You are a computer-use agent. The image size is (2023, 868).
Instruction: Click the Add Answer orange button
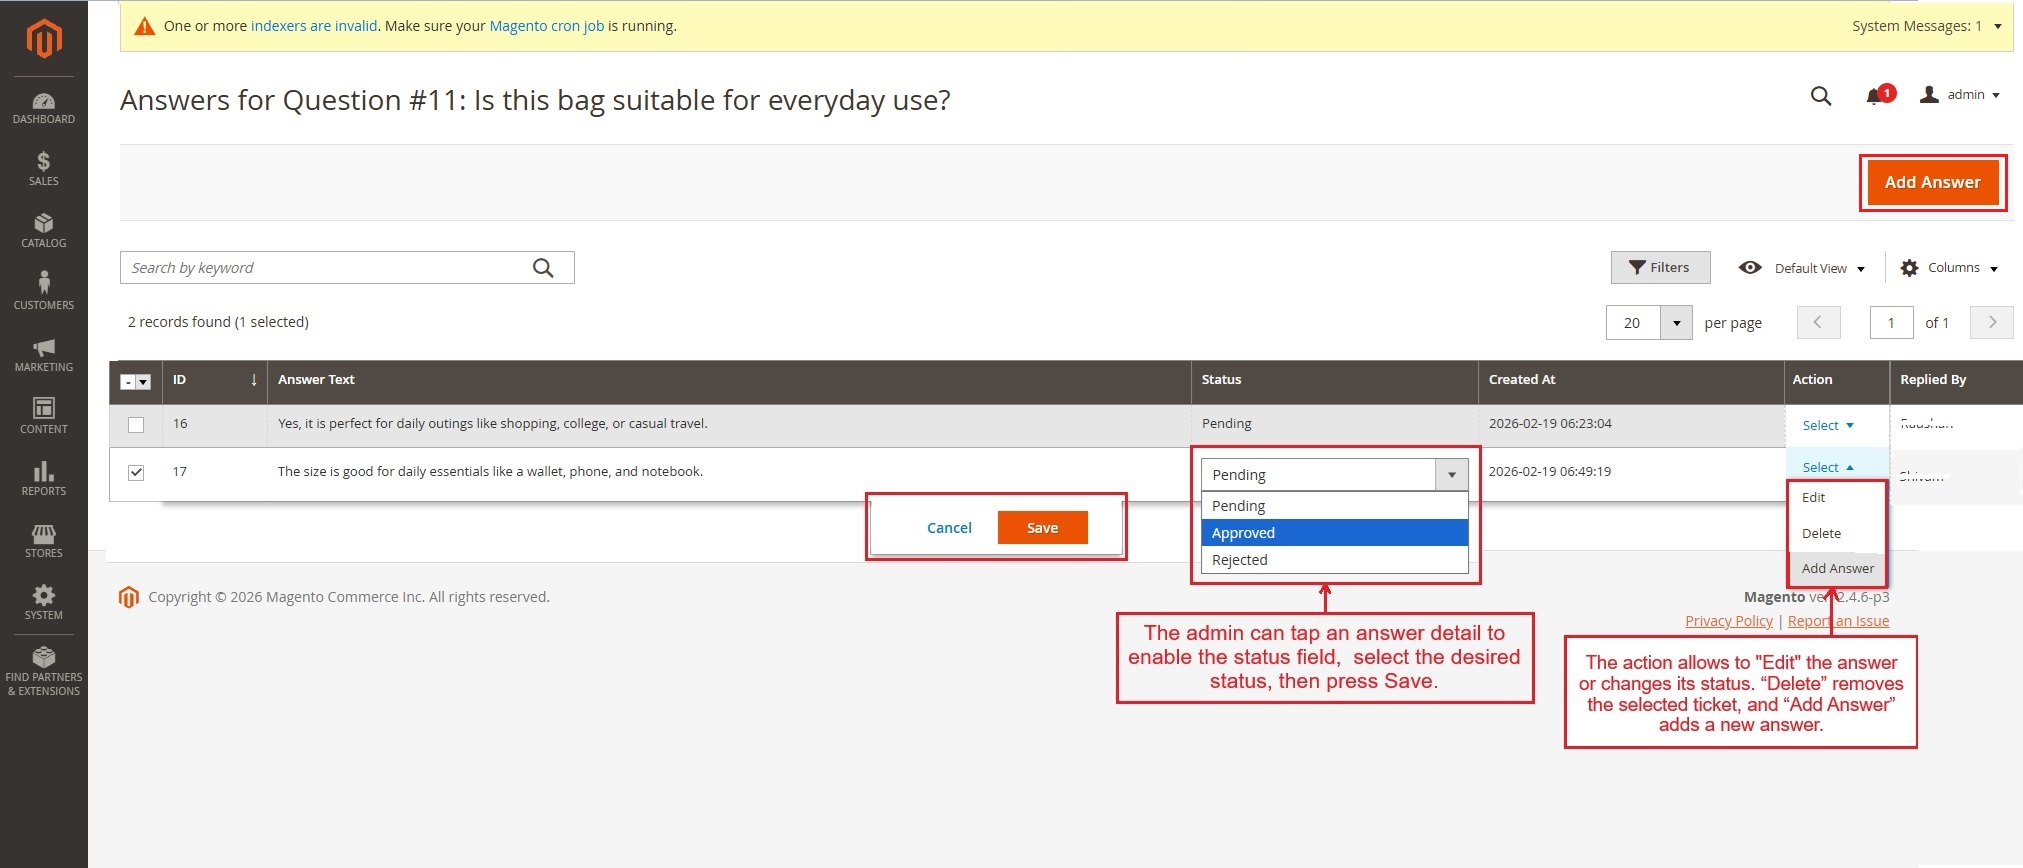(x=1932, y=182)
